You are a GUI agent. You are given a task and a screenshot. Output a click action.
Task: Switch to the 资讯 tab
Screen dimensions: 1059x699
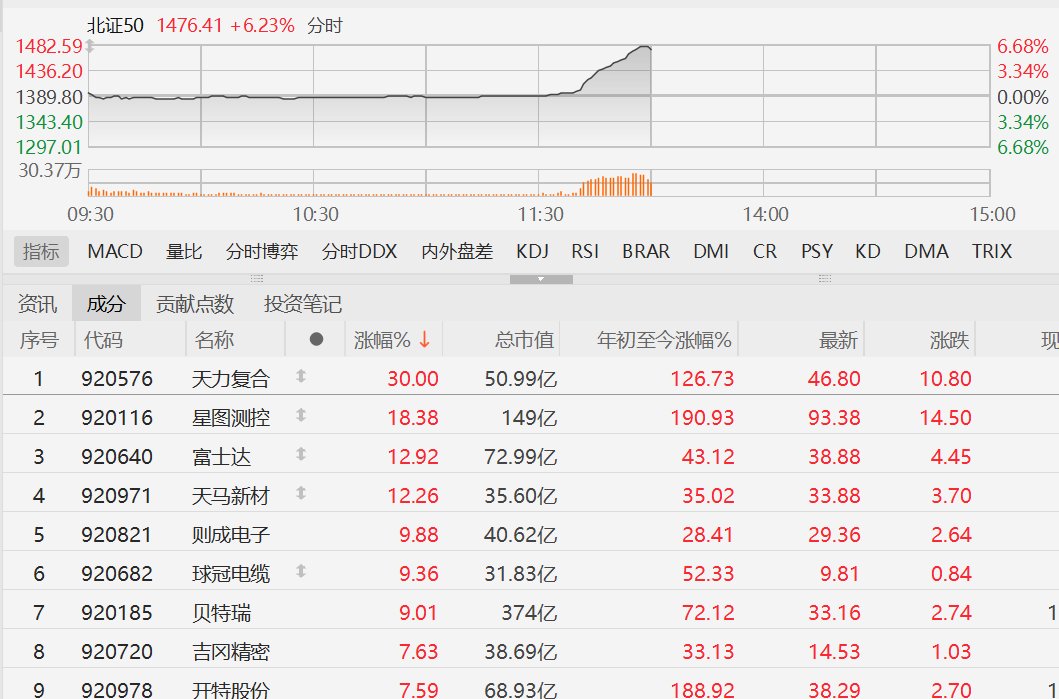pyautogui.click(x=37, y=304)
